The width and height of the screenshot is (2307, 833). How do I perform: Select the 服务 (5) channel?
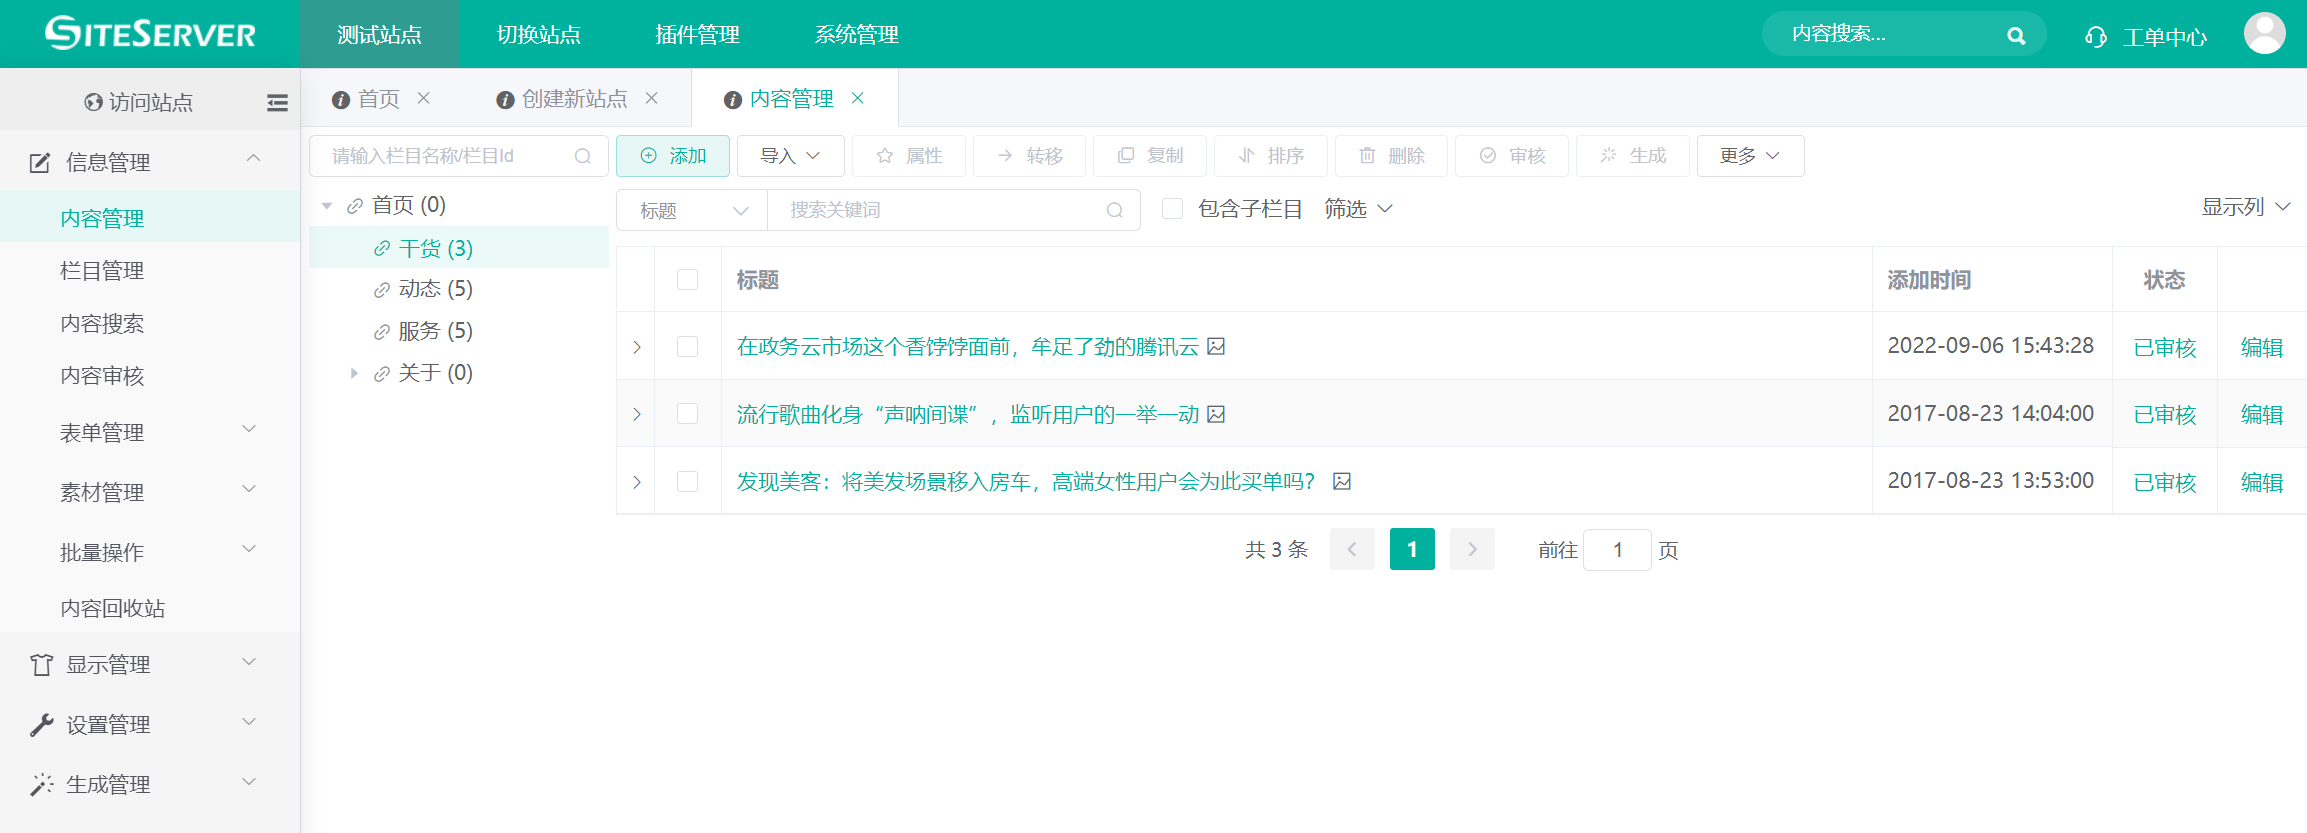pos(435,331)
